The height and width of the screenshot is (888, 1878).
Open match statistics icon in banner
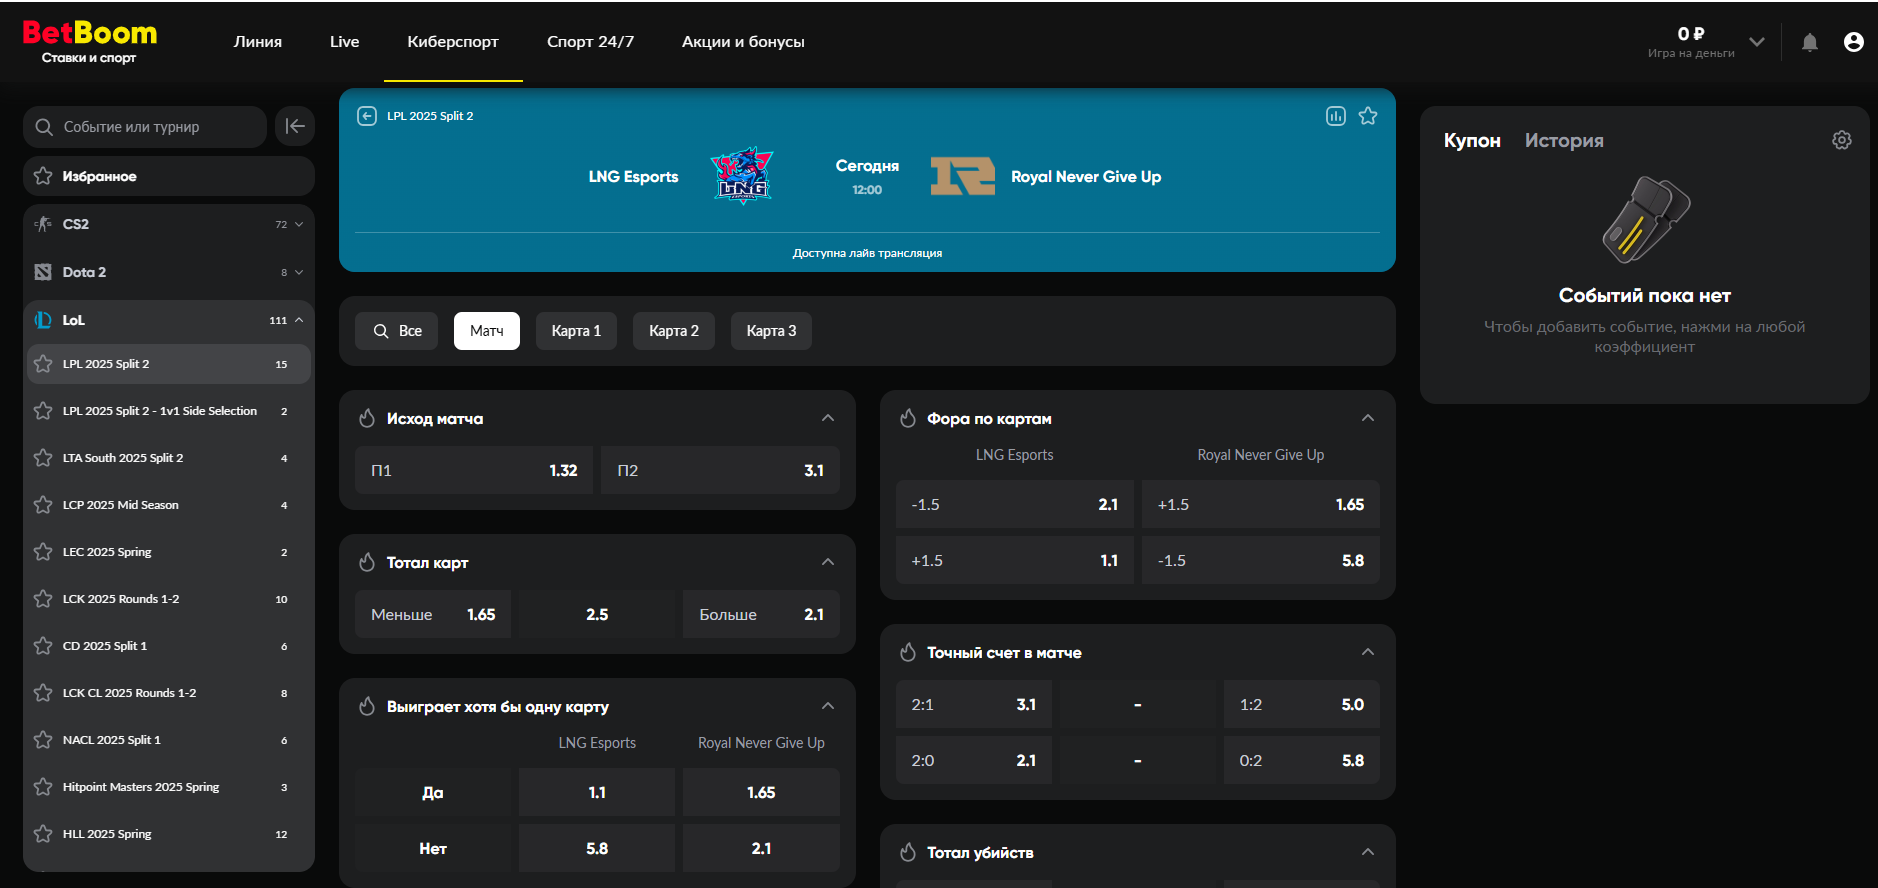(1335, 116)
